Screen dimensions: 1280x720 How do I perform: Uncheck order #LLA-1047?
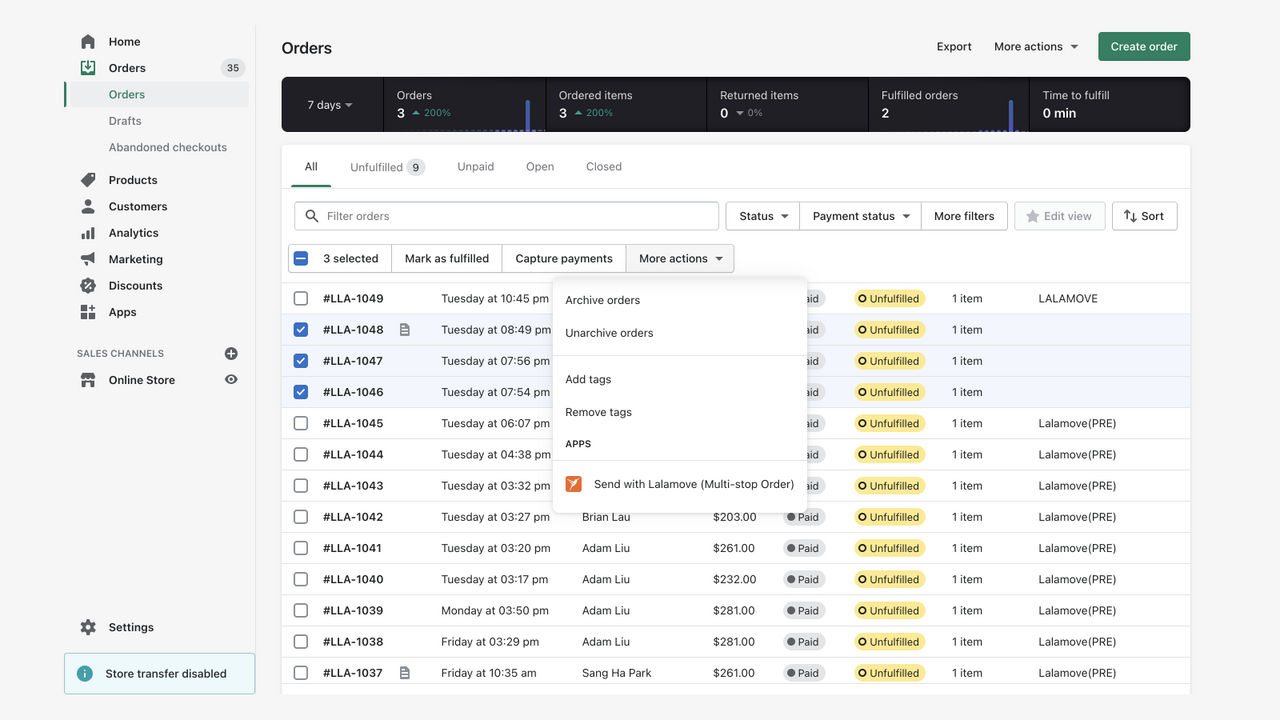pyautogui.click(x=300, y=360)
